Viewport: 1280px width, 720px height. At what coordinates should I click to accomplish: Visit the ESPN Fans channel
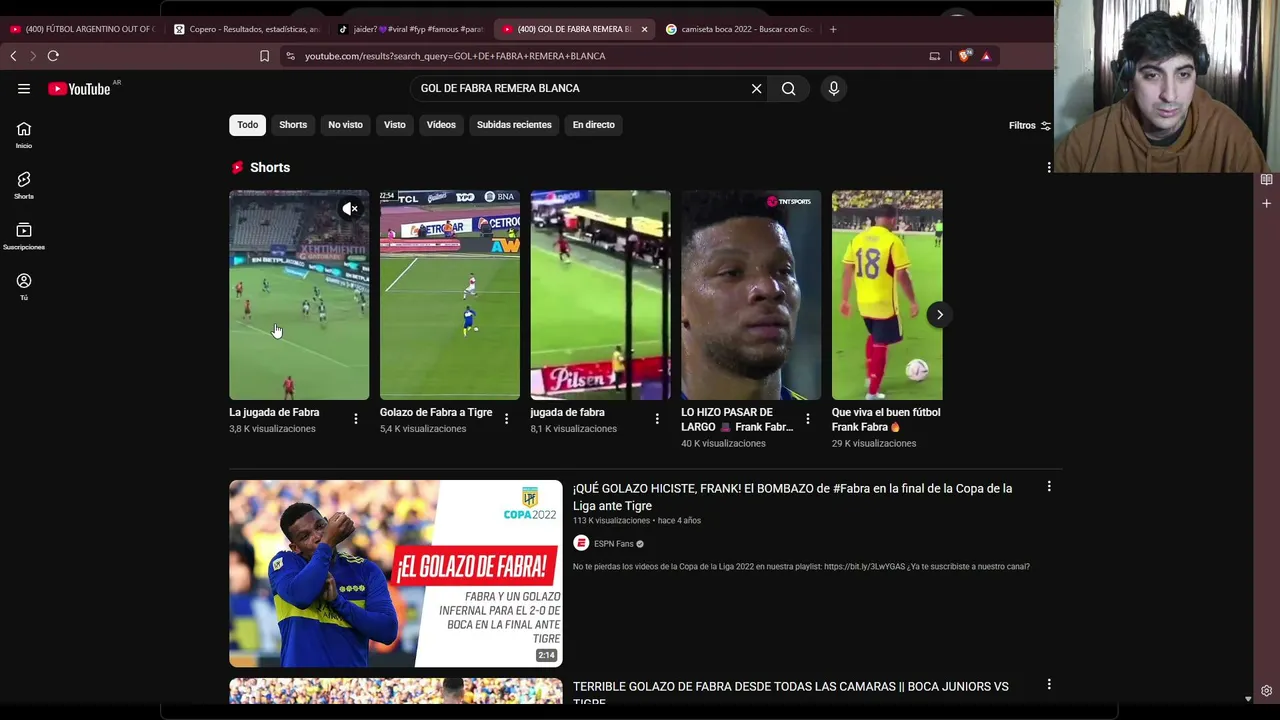[x=612, y=544]
